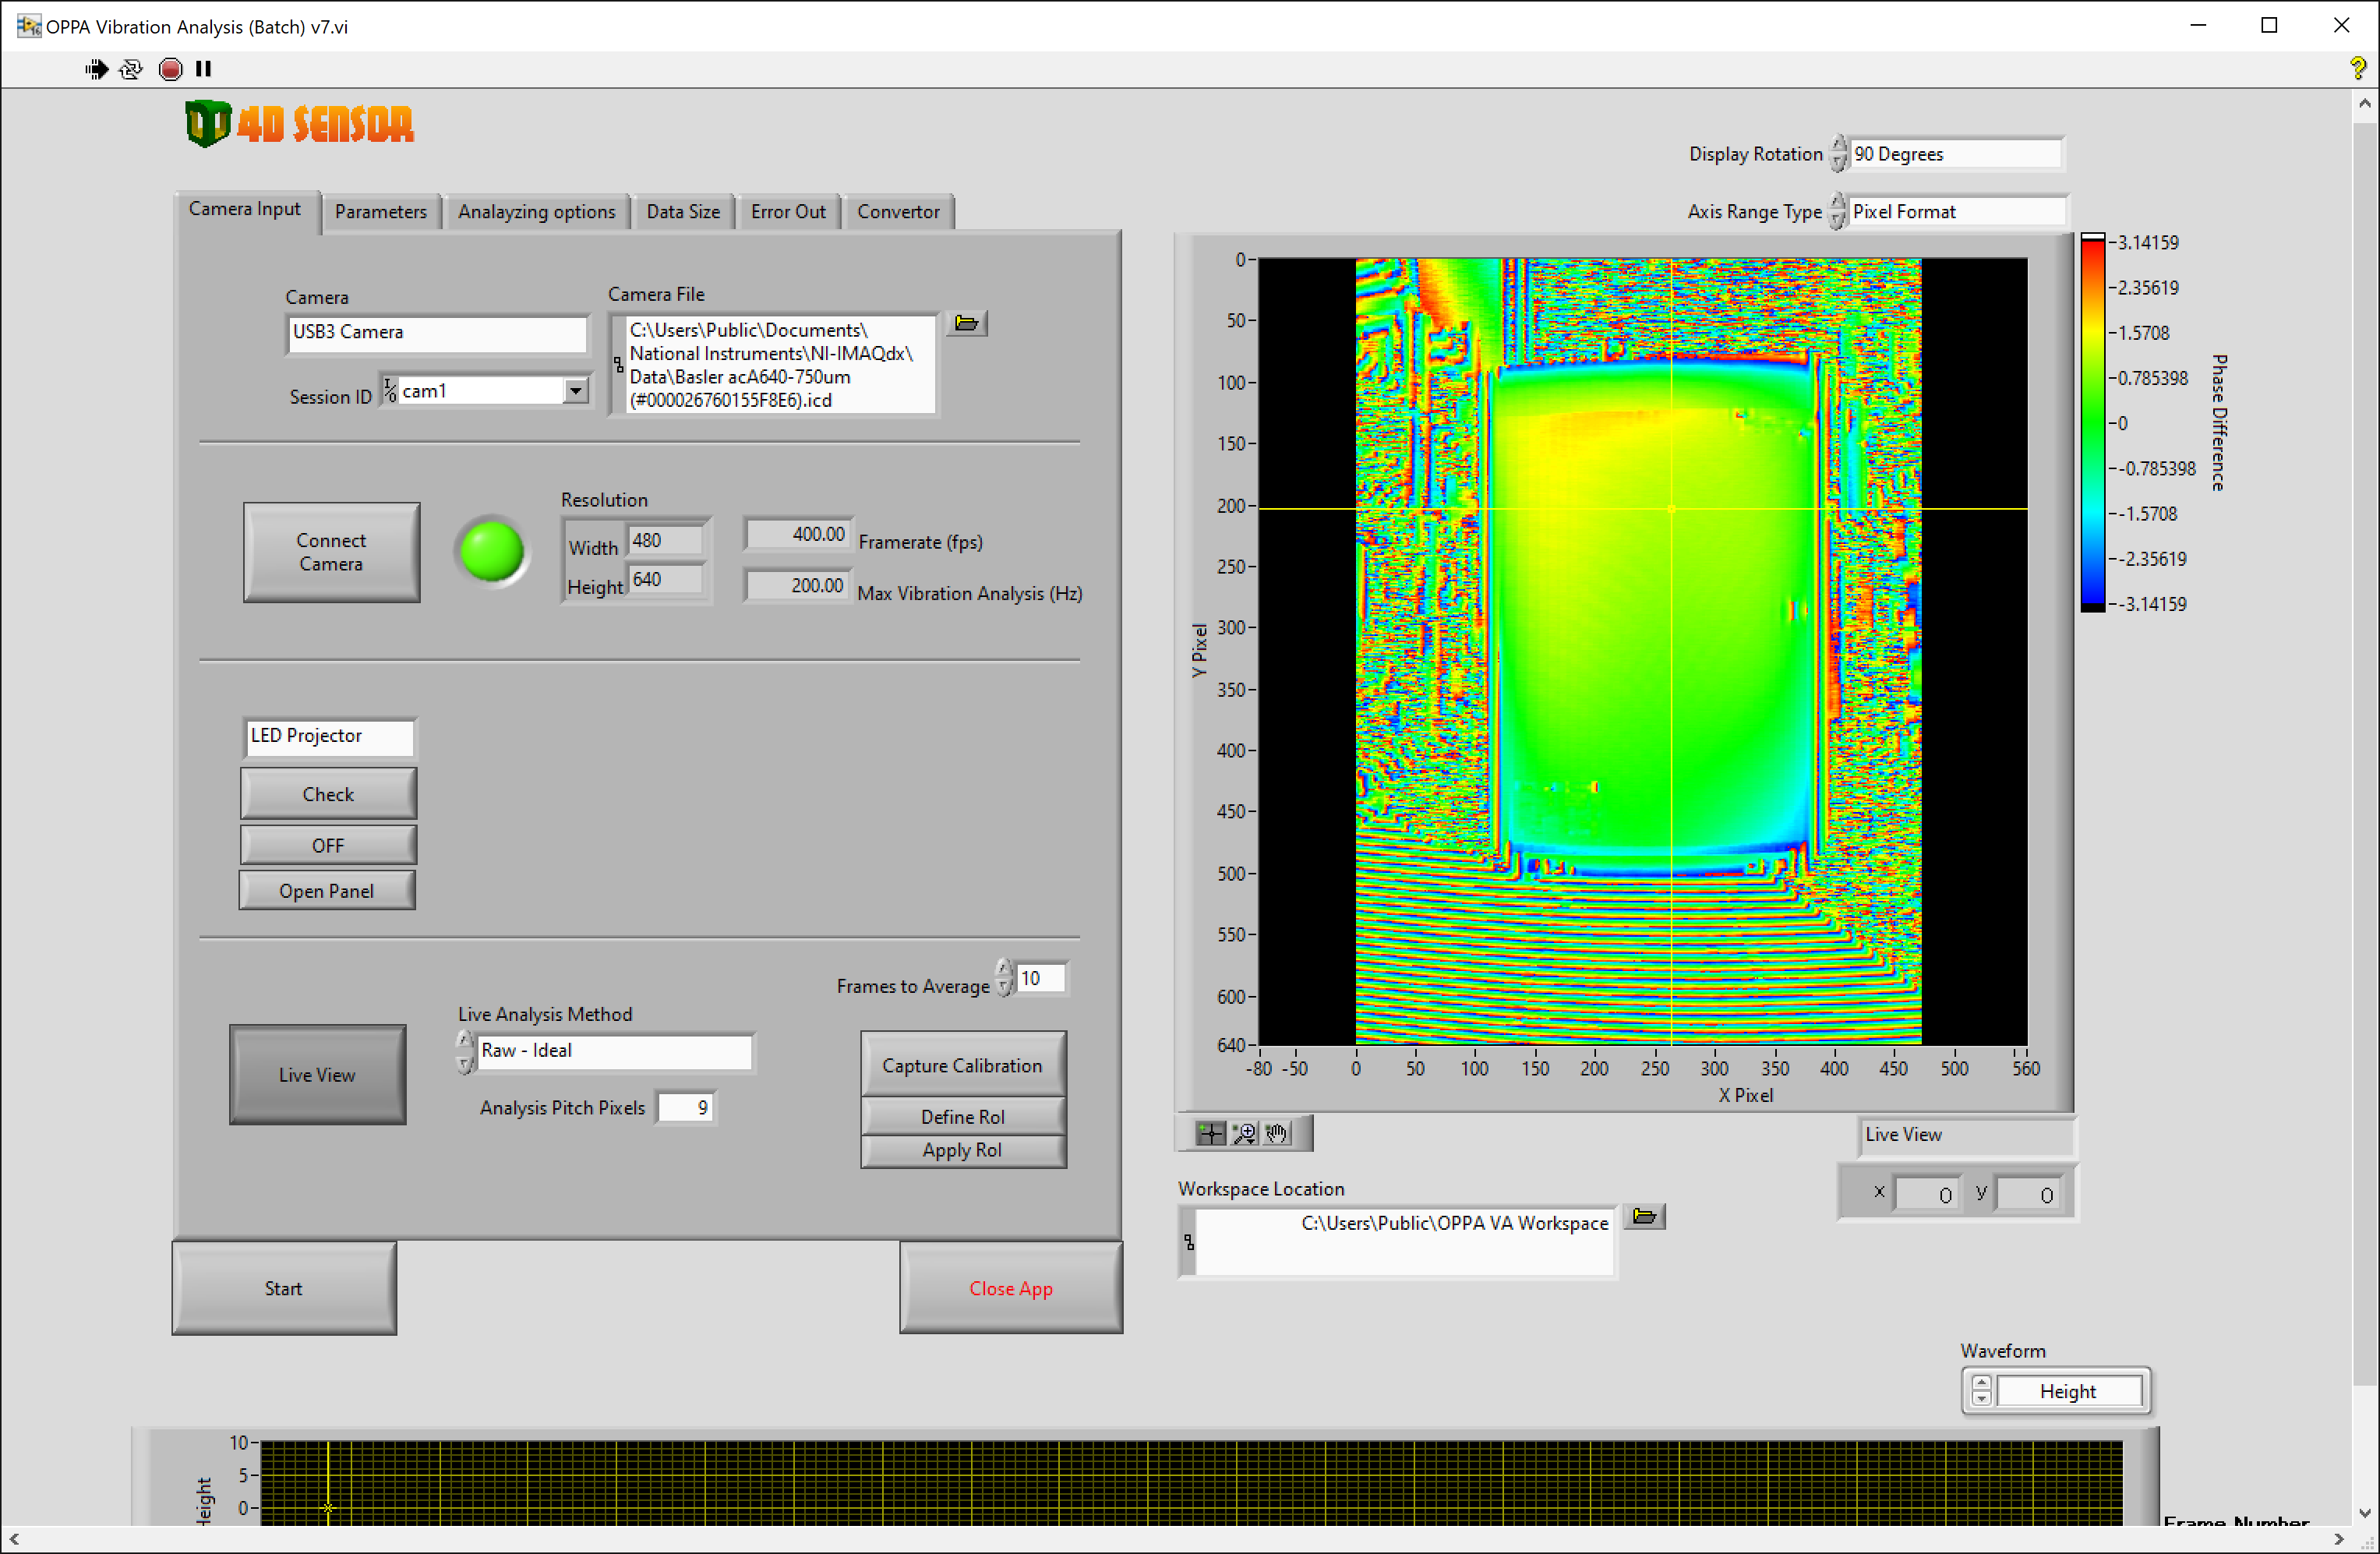This screenshot has height=1554, width=2380.
Task: Click the Phase Difference color ramp
Action: click(2092, 423)
